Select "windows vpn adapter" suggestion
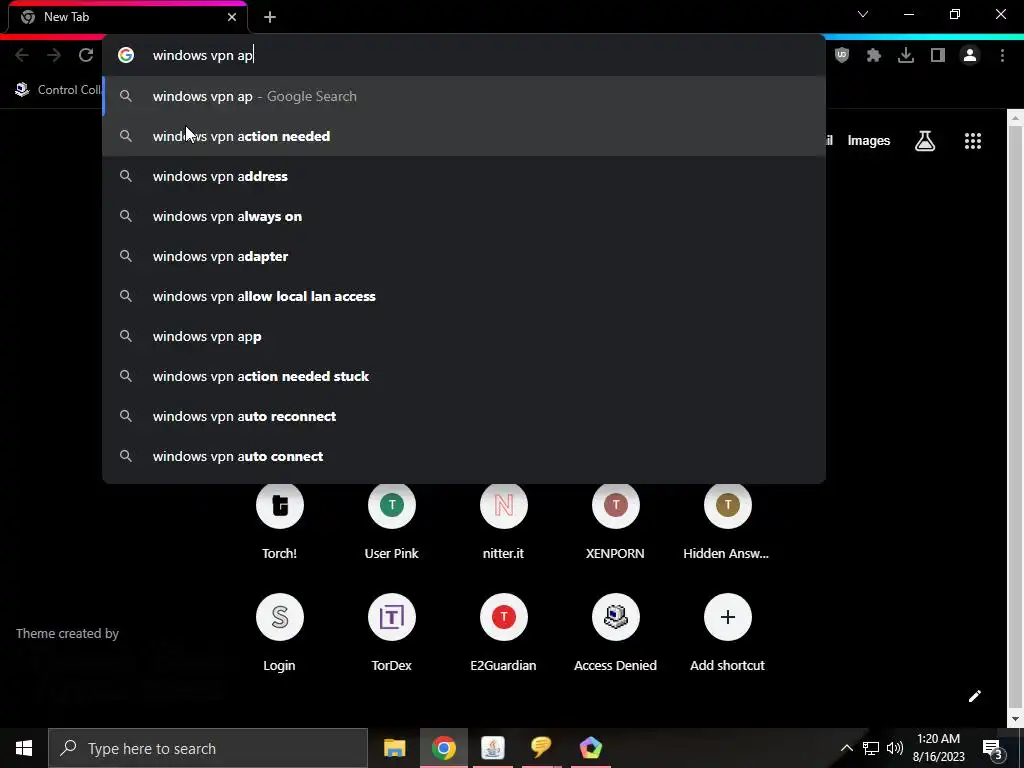Viewport: 1024px width, 768px height. coord(464,256)
